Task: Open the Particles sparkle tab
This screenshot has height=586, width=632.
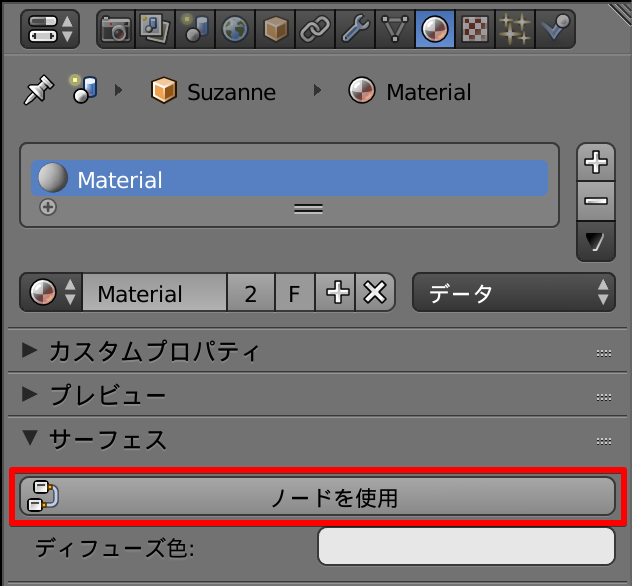Action: 515,29
